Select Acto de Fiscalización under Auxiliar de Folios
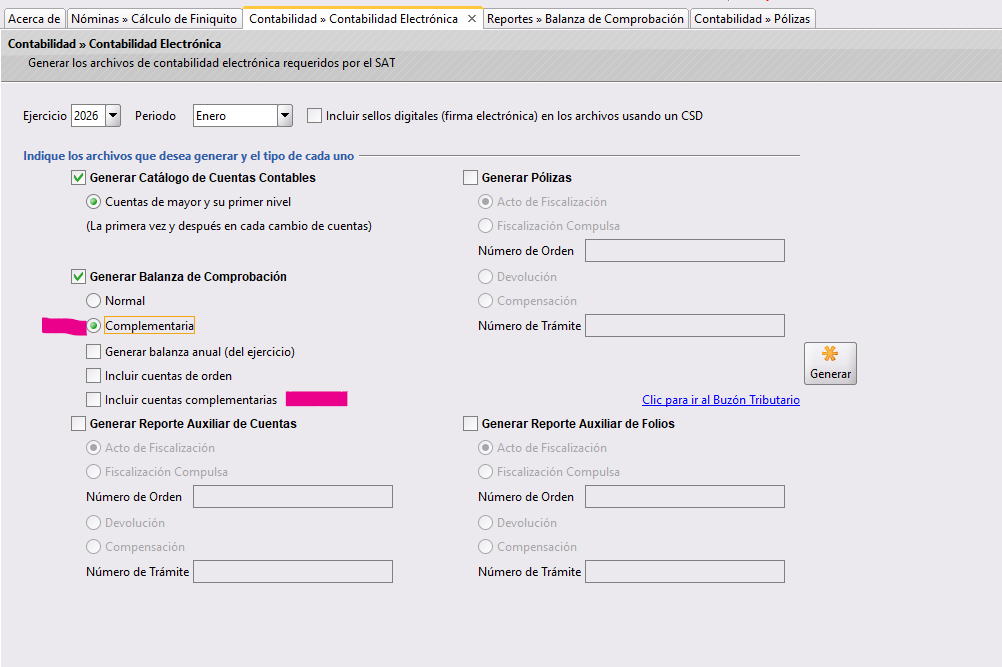The width and height of the screenshot is (1002, 667). pyautogui.click(x=486, y=448)
